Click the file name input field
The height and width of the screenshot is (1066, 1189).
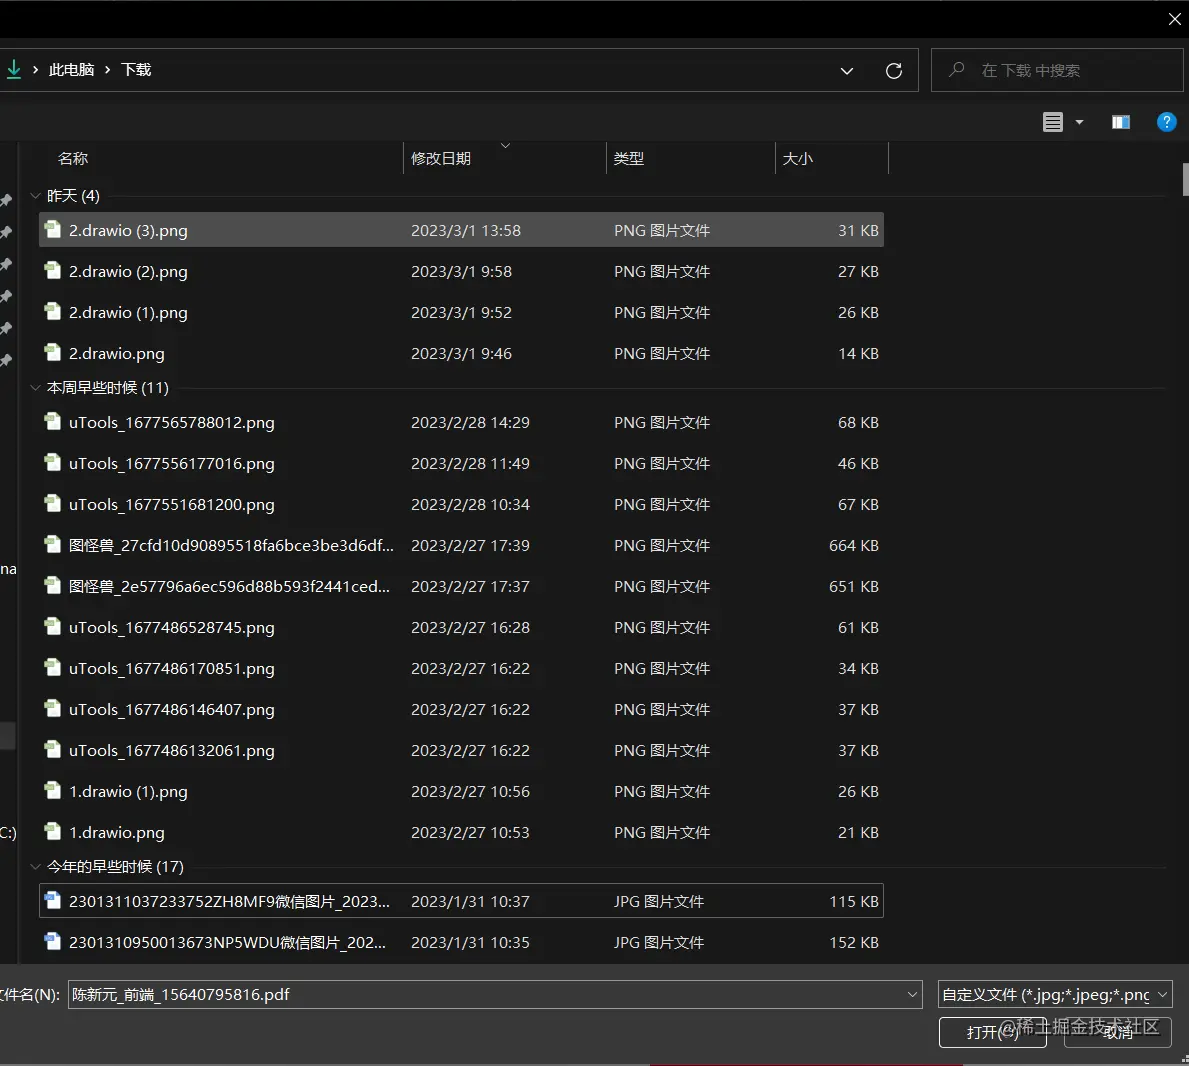(x=485, y=994)
